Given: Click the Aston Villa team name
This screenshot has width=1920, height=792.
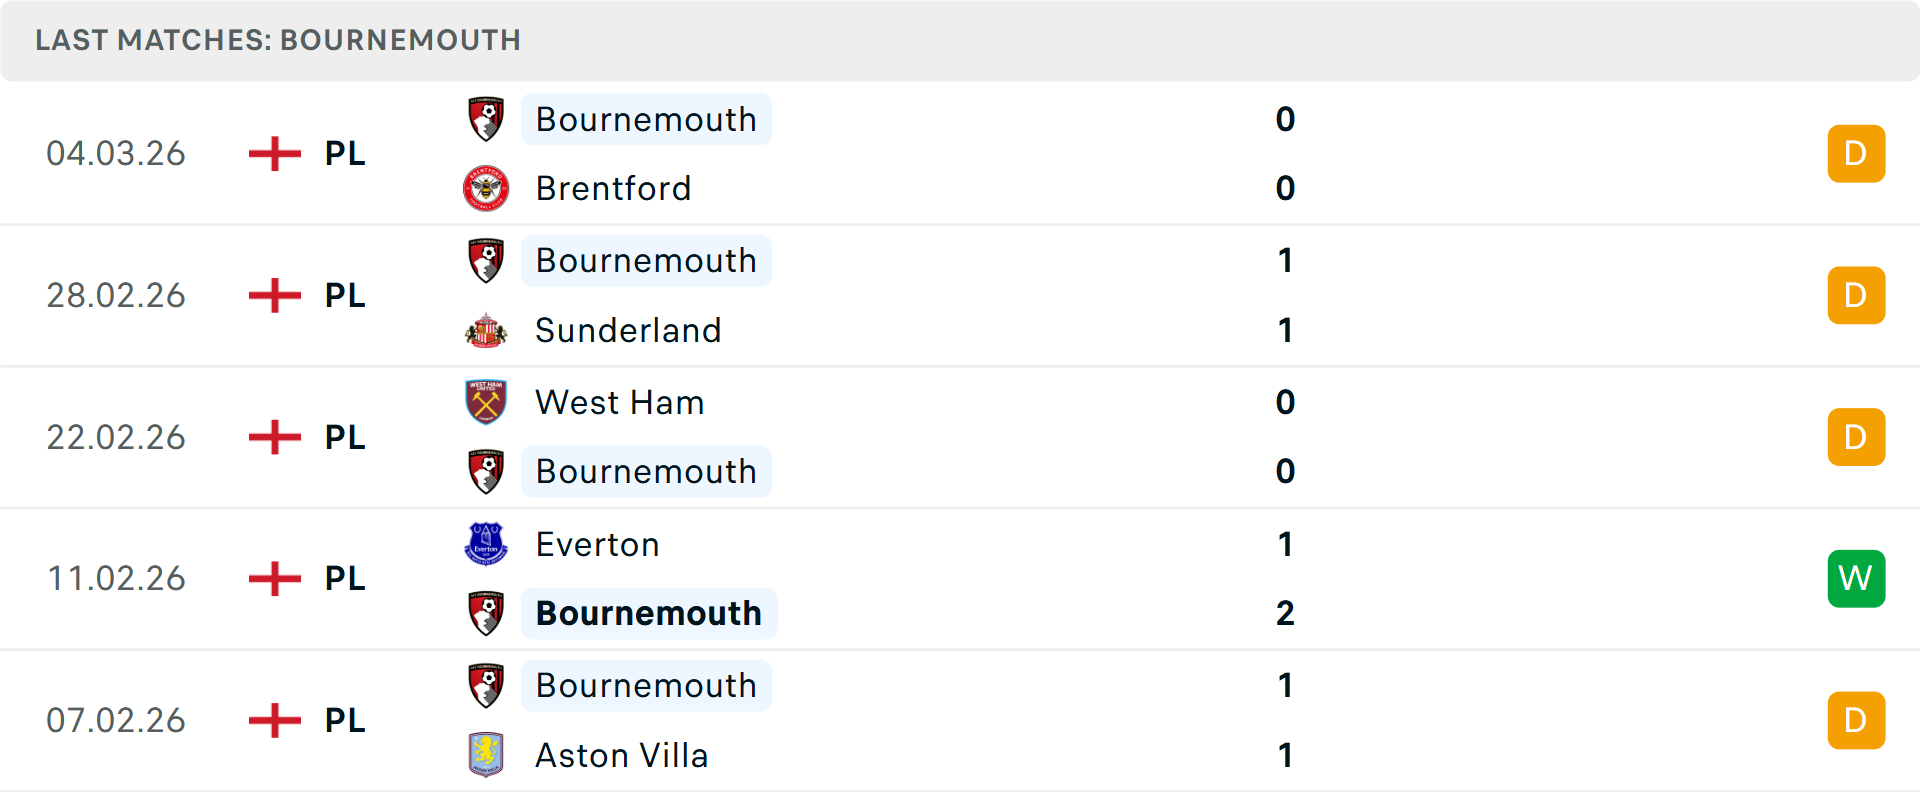Looking at the screenshot, I should click(622, 755).
